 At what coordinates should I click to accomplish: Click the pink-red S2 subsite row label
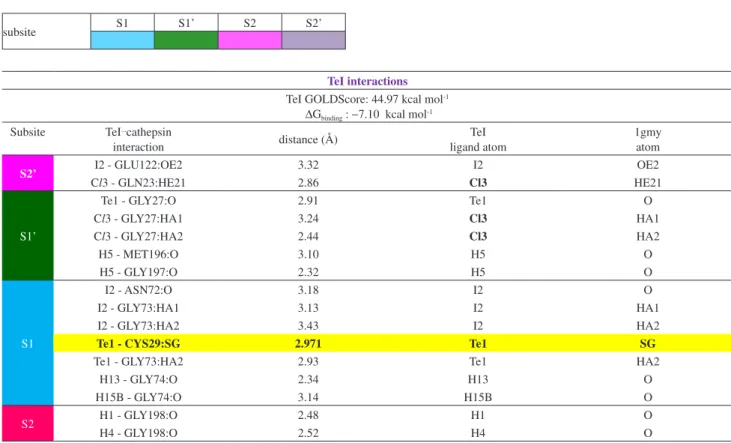(28, 423)
